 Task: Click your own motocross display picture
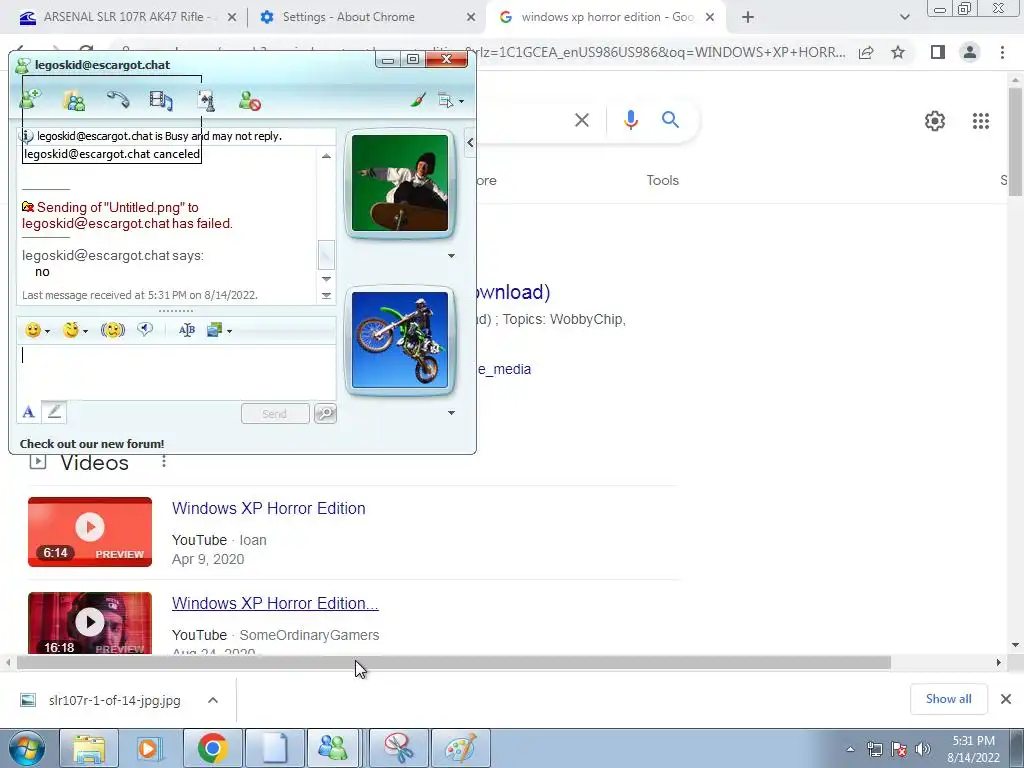click(400, 340)
